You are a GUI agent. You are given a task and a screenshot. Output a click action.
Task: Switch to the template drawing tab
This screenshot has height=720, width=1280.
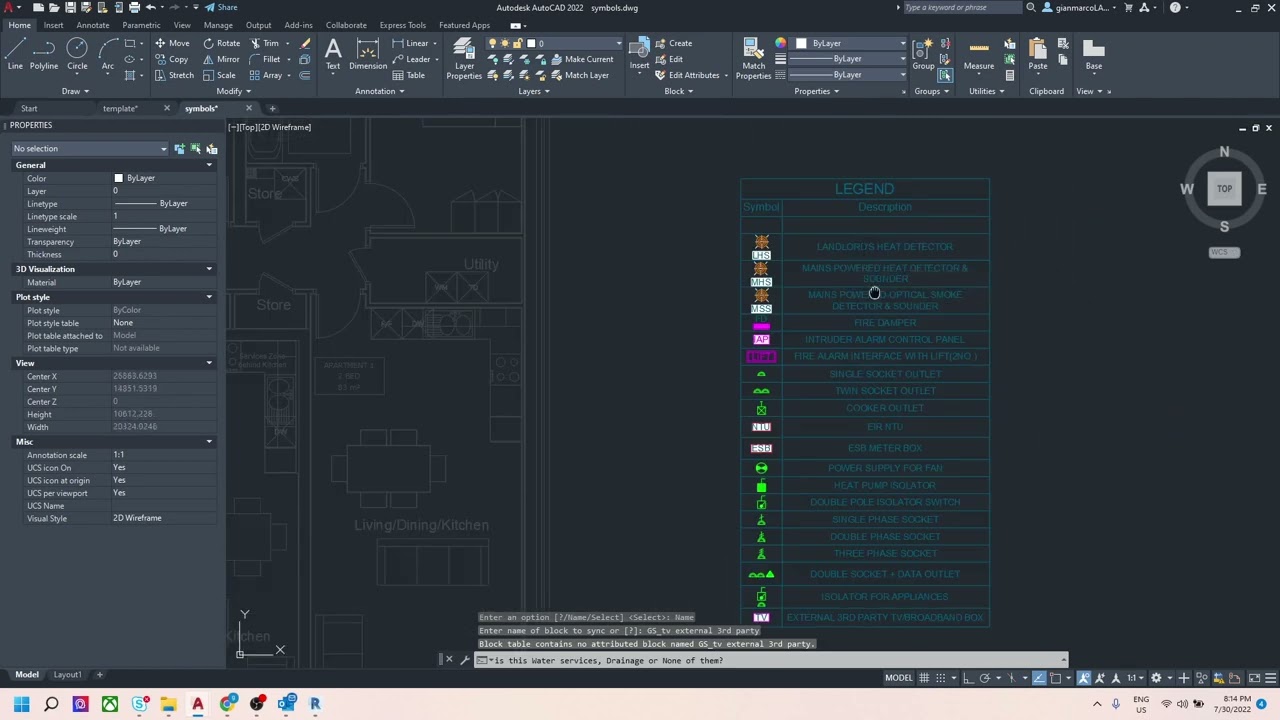tap(119, 108)
